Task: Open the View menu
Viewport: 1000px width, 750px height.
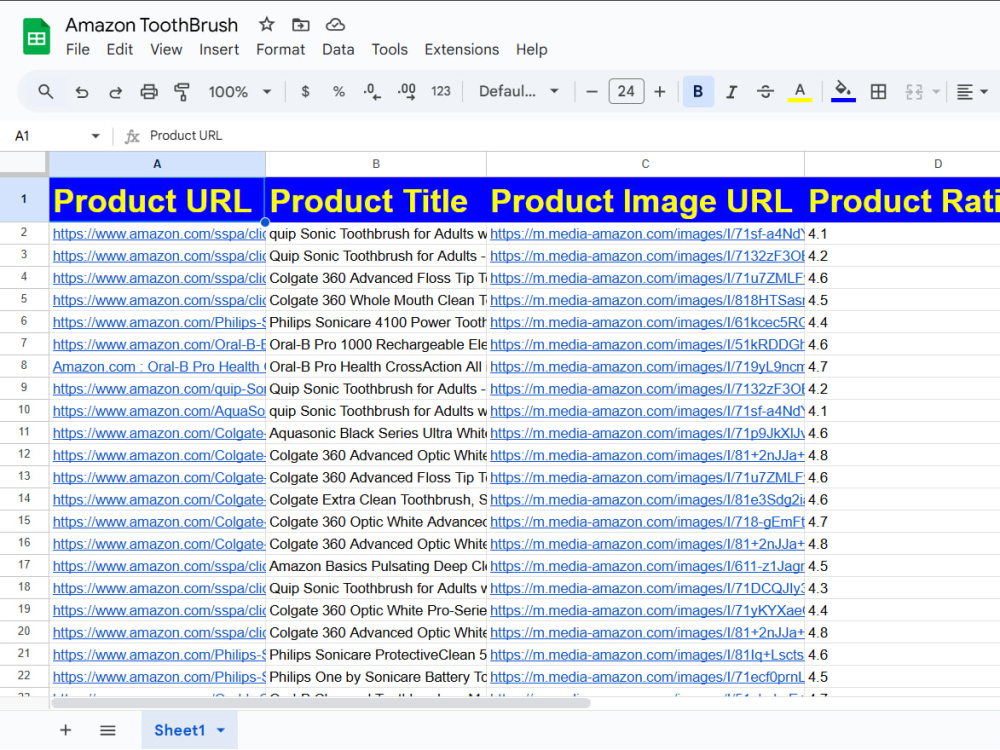Action: tap(166, 50)
